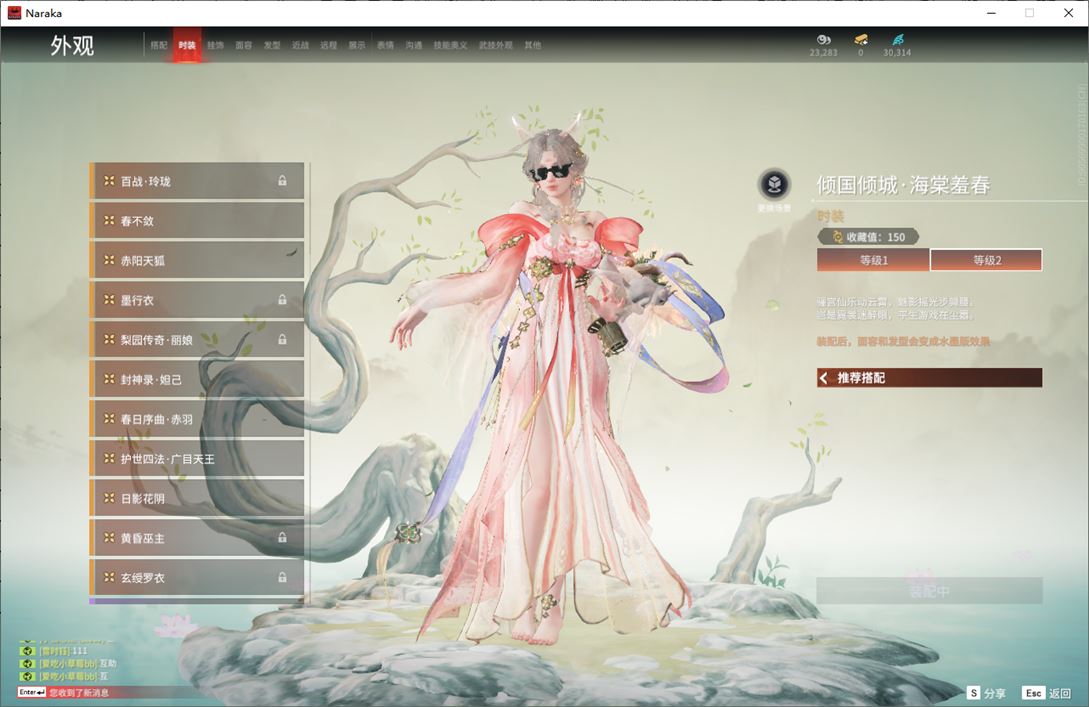The height and width of the screenshot is (707, 1089).
Task: Click the Naraka app icon in title bar
Action: click(14, 13)
